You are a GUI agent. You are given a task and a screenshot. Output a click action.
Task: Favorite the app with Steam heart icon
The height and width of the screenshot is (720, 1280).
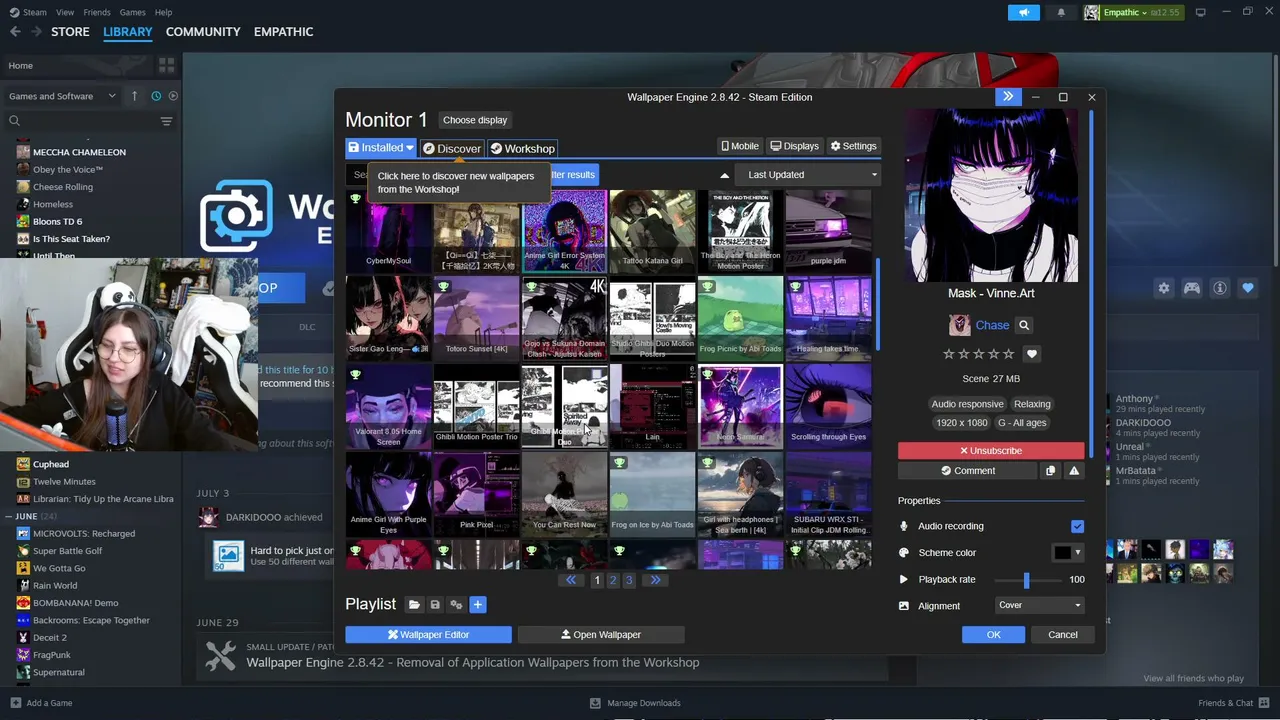[1247, 288]
